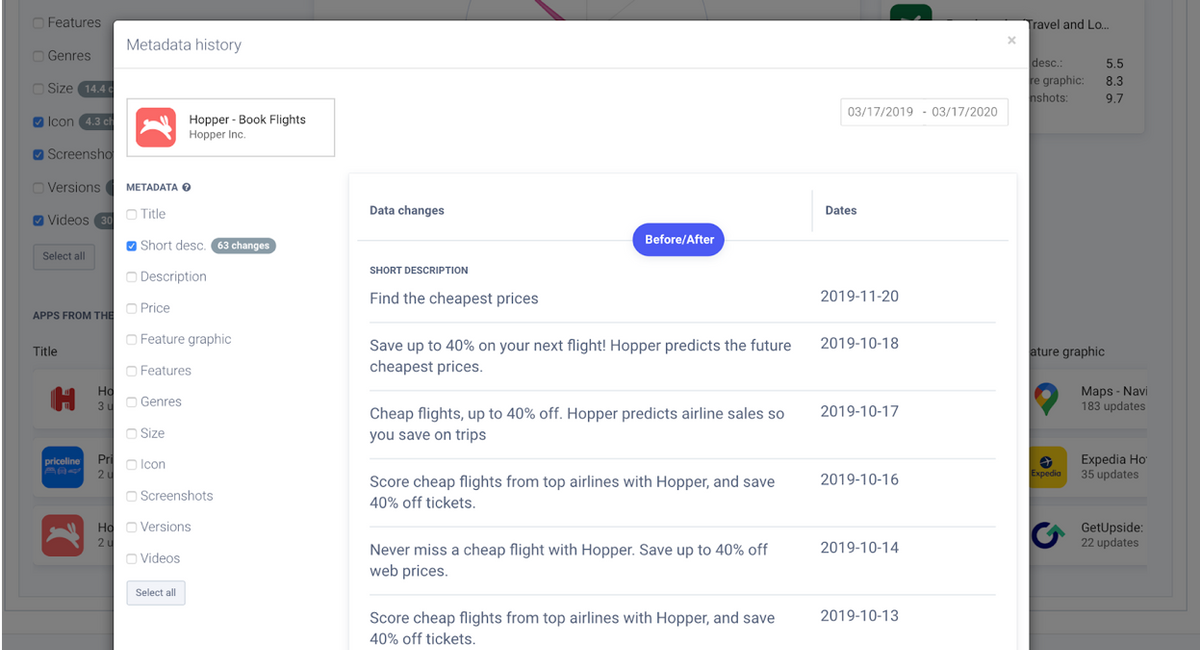The height and width of the screenshot is (650, 1200).
Task: Toggle background Features checkbox behind modal
Action: 38,22
